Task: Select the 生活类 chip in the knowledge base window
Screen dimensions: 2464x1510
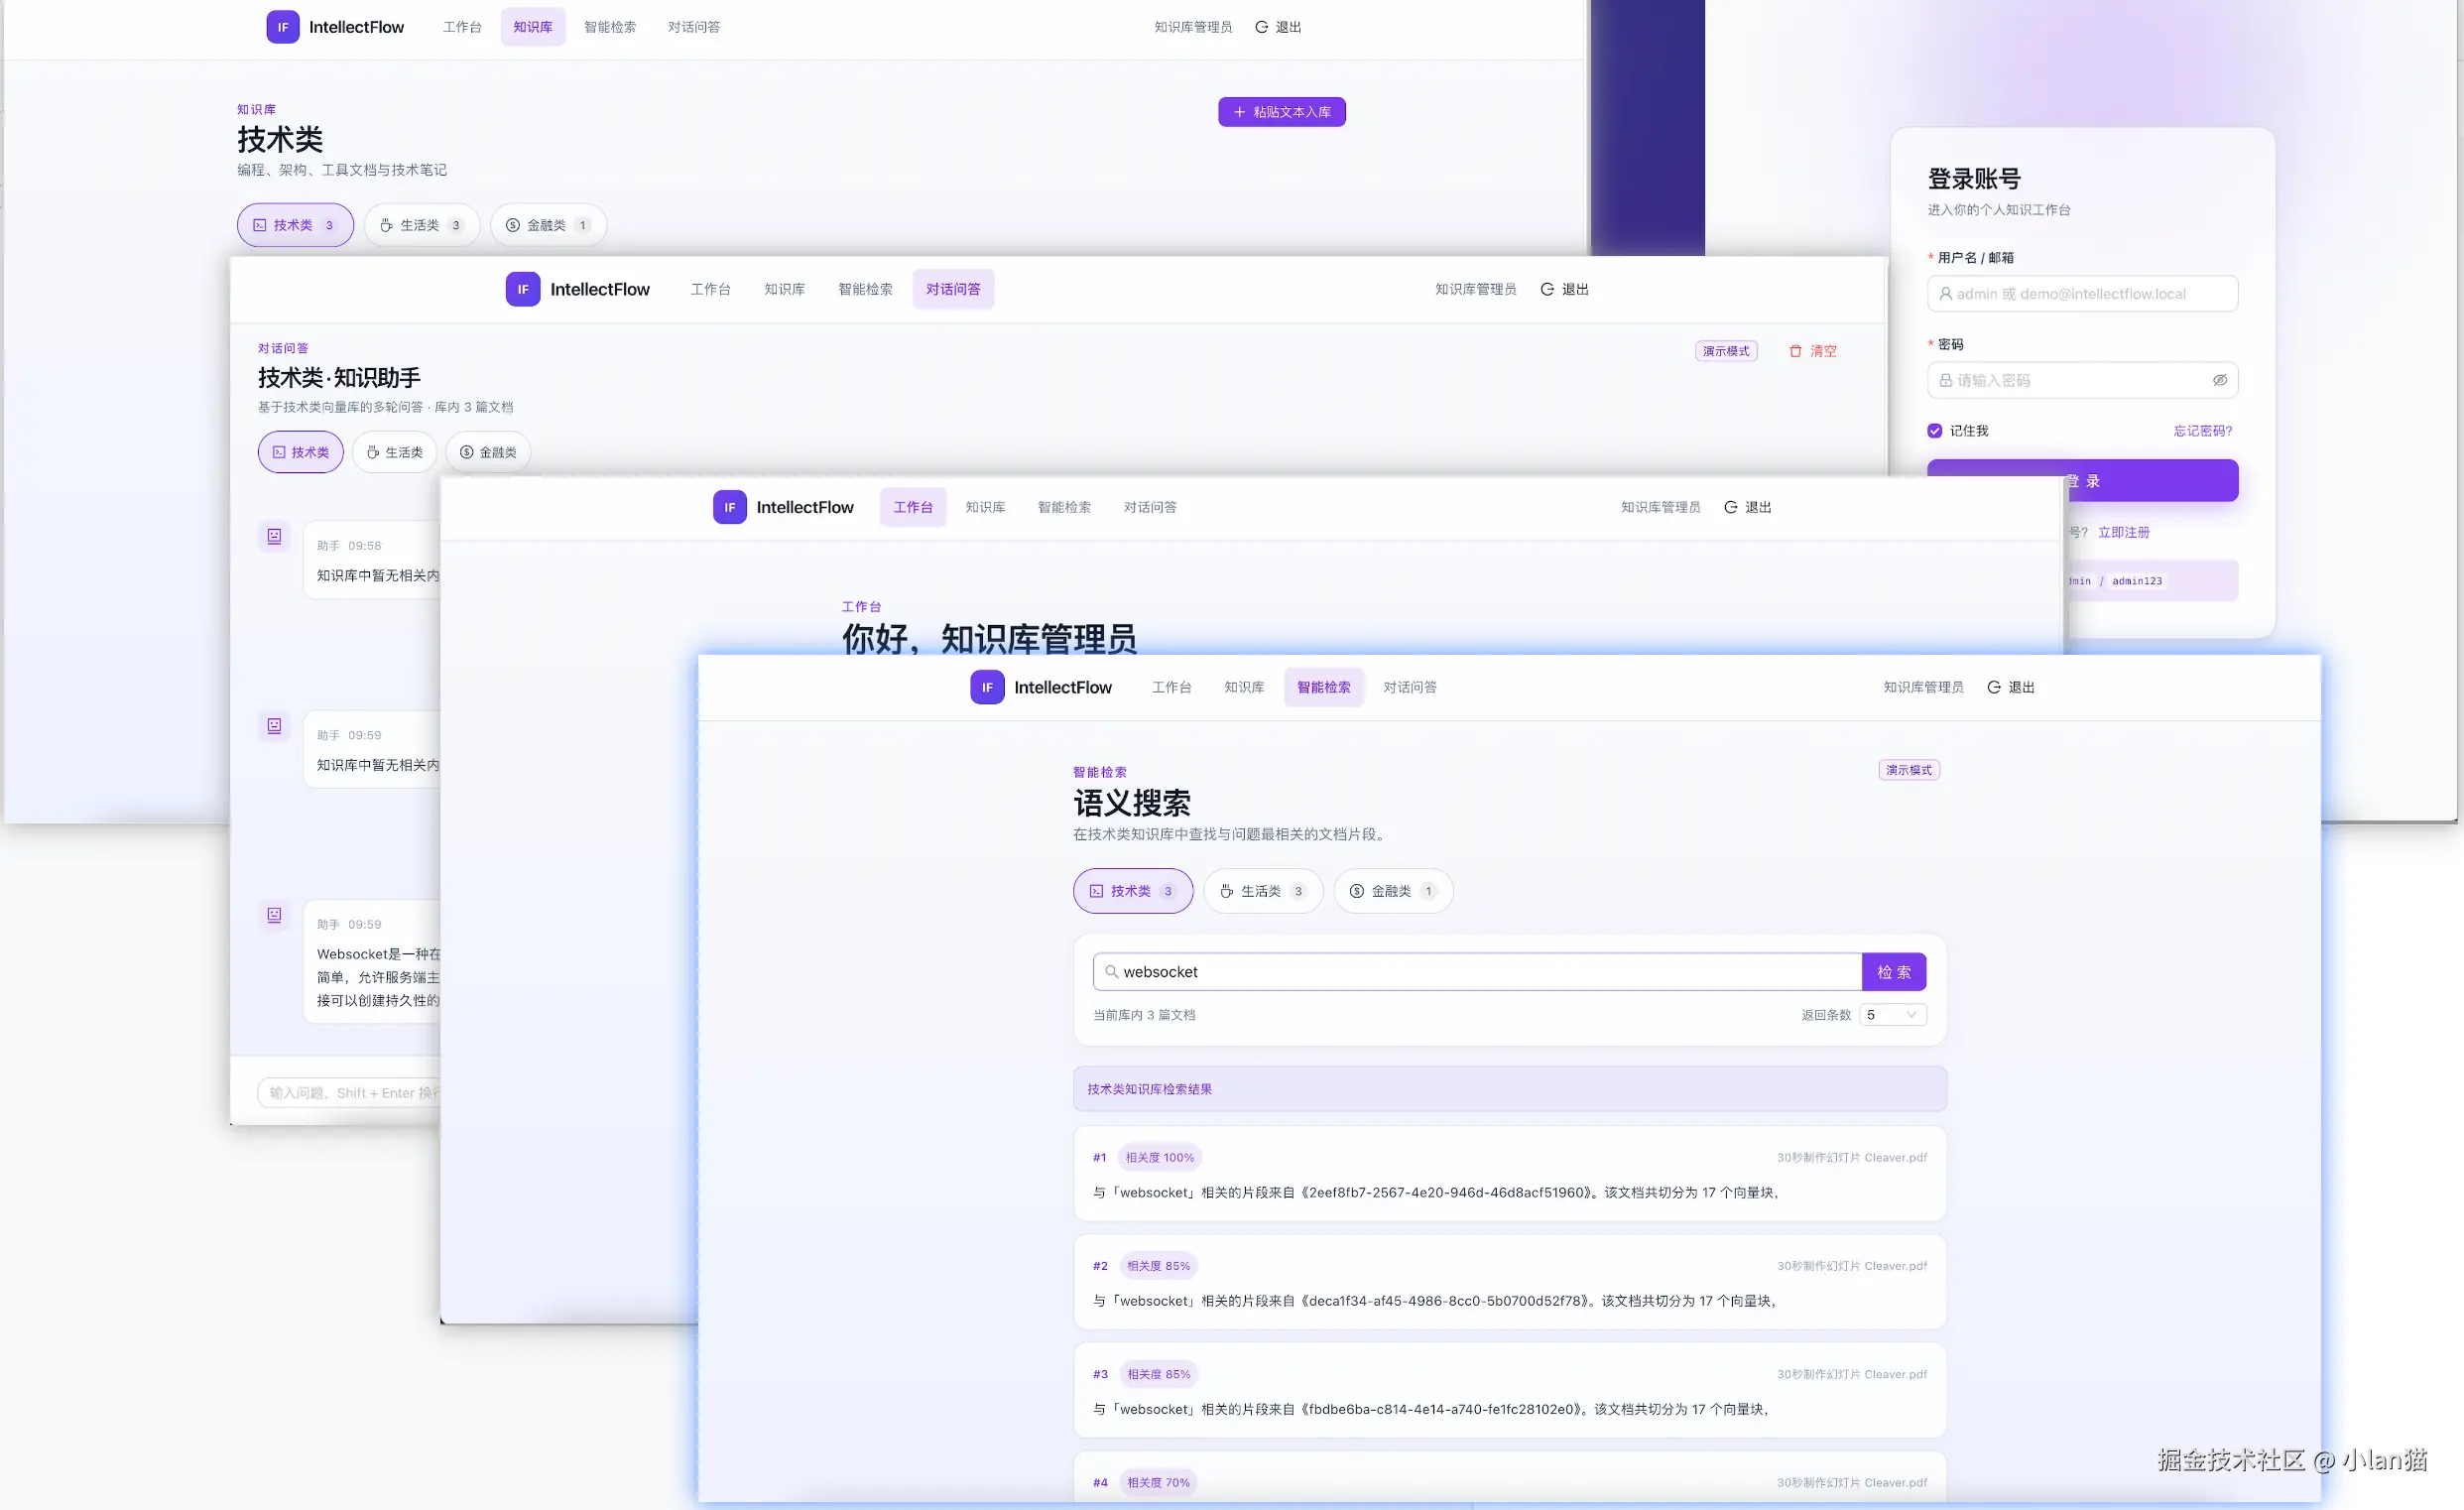Action: (422, 225)
